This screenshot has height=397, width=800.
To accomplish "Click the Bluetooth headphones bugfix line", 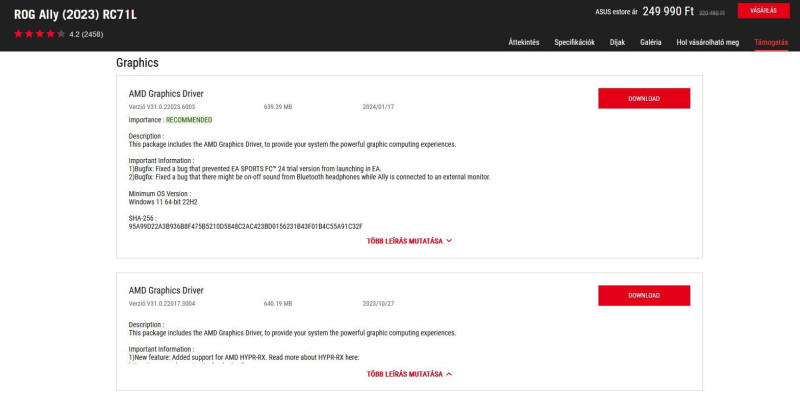I will coord(309,177).
